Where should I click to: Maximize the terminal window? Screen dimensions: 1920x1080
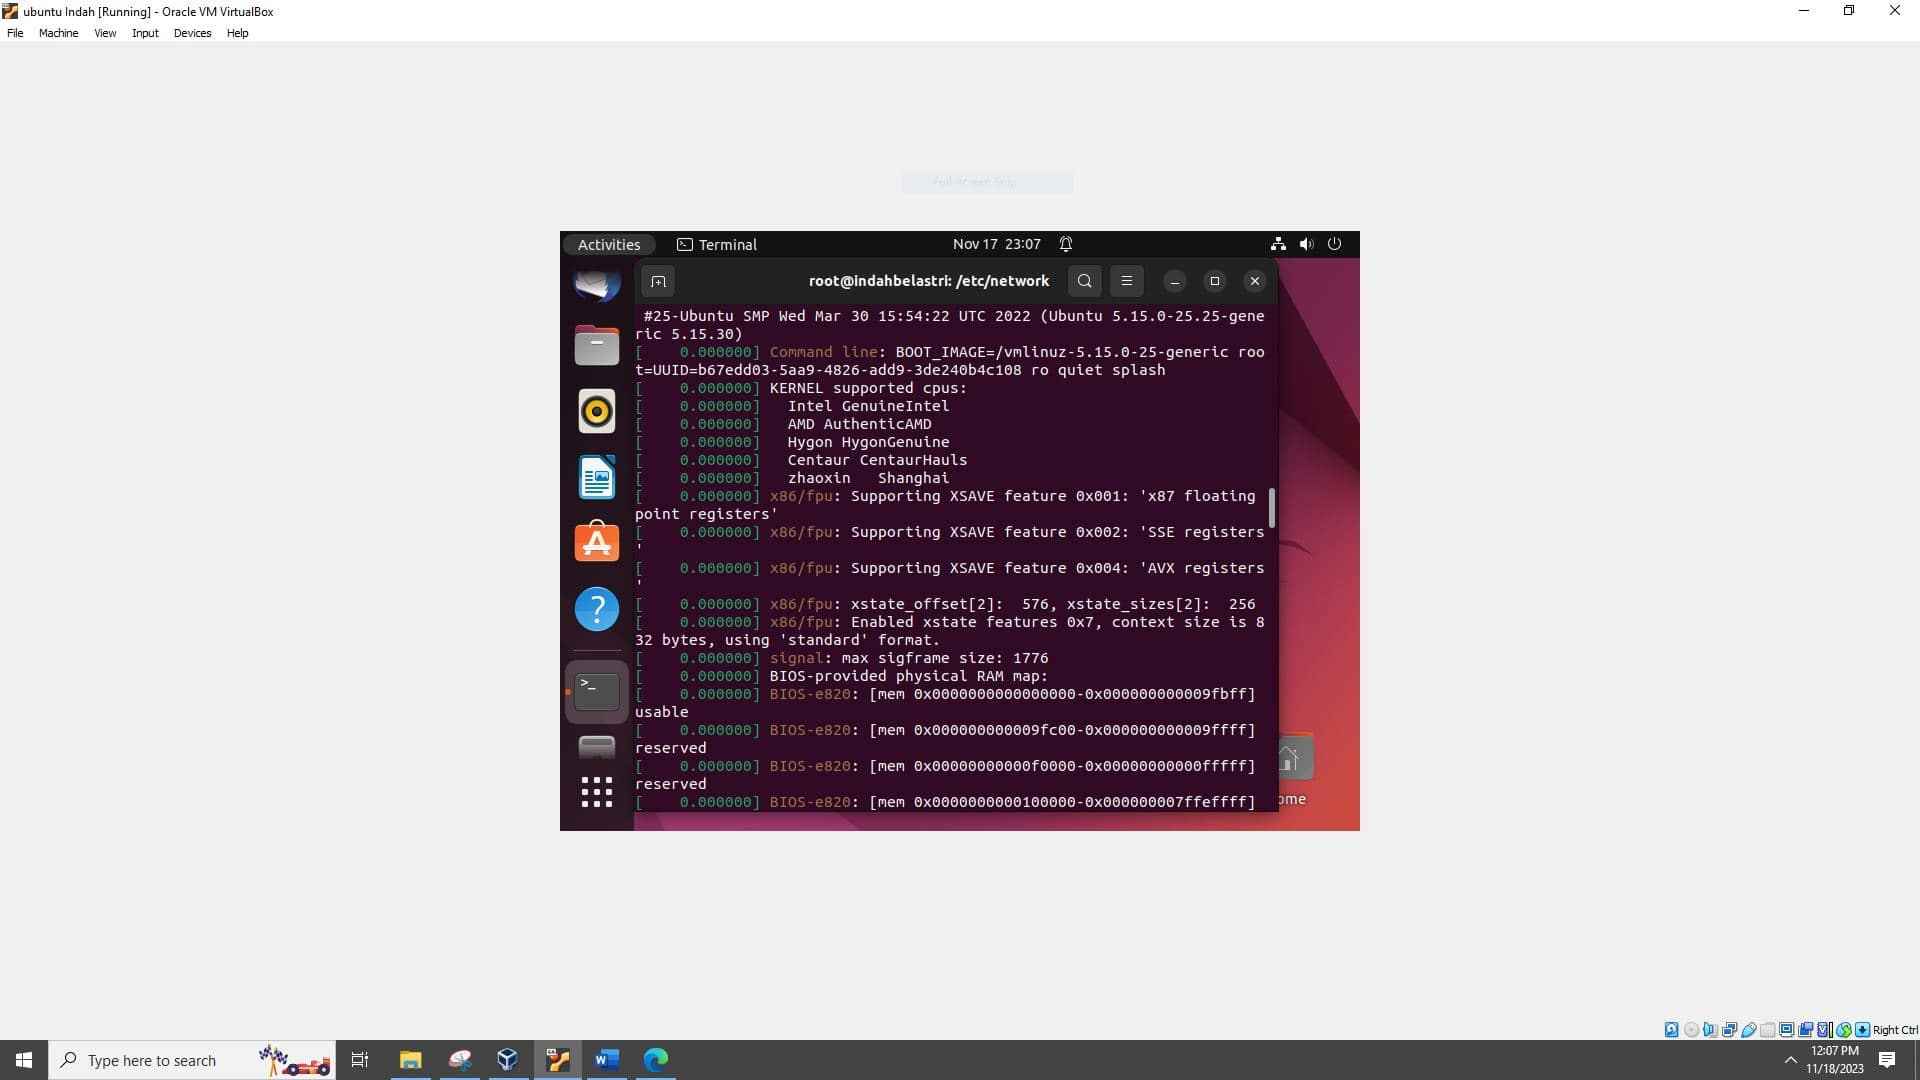coord(1215,281)
